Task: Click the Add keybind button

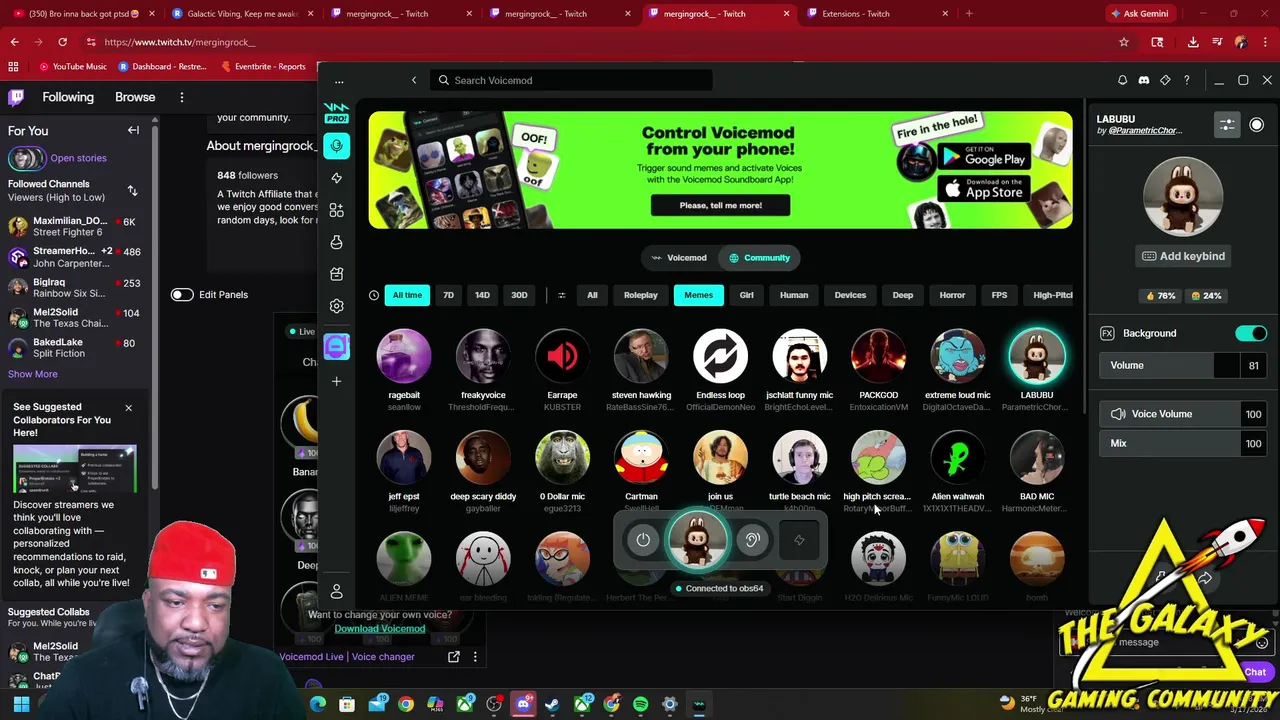Action: point(1183,256)
